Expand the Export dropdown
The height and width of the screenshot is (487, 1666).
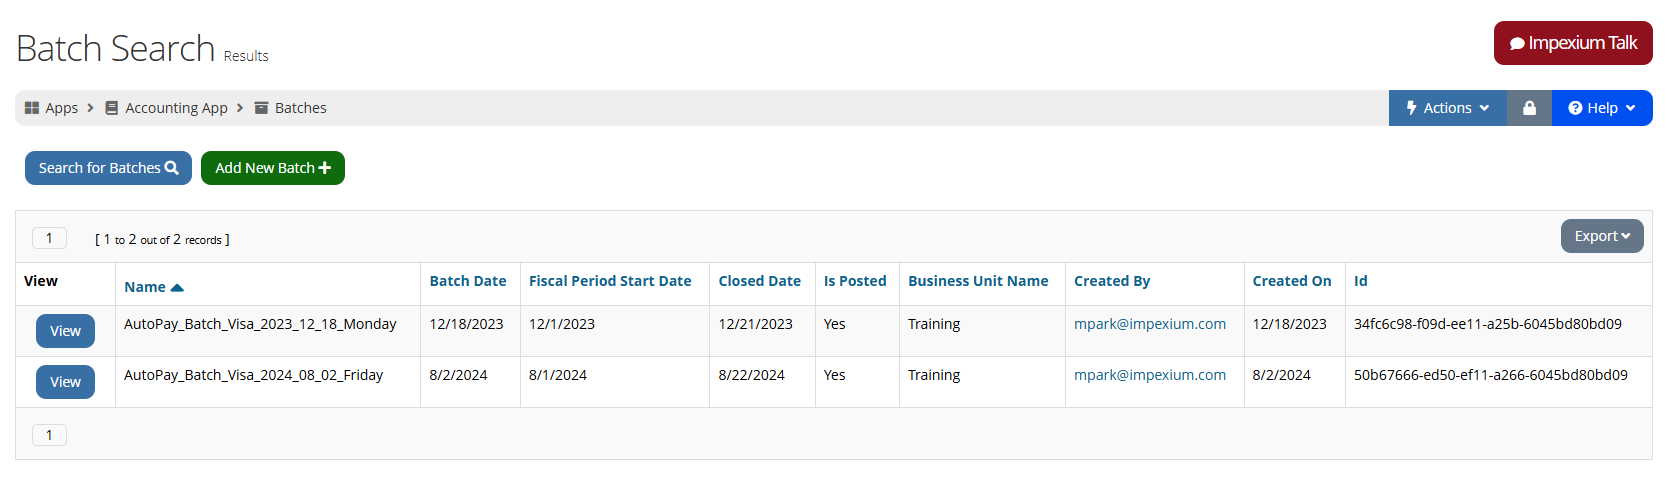1602,236
